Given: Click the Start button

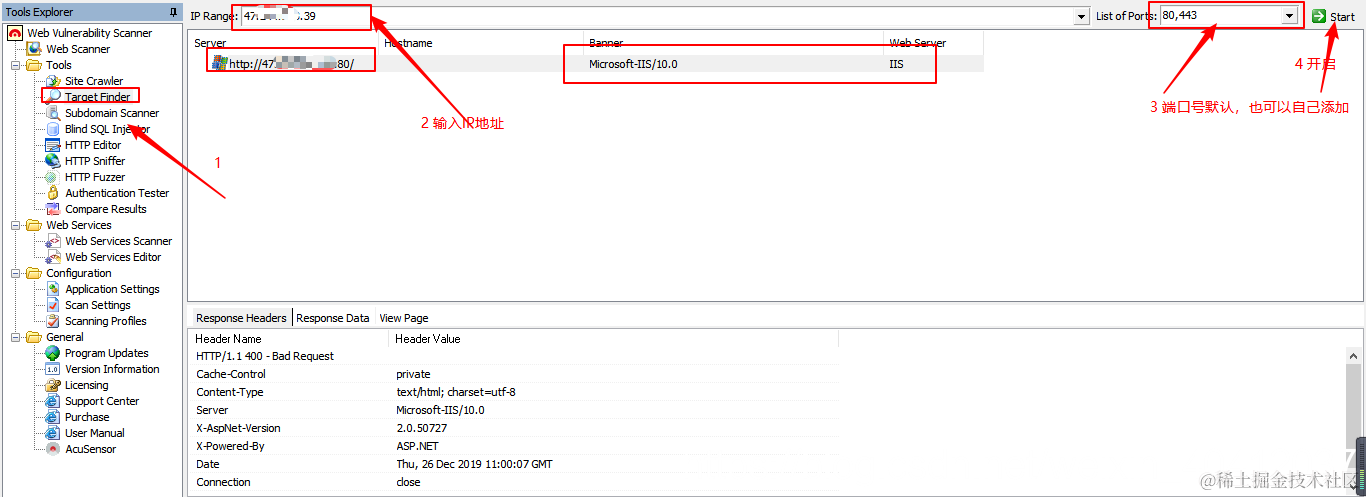Looking at the screenshot, I should click(1333, 17).
